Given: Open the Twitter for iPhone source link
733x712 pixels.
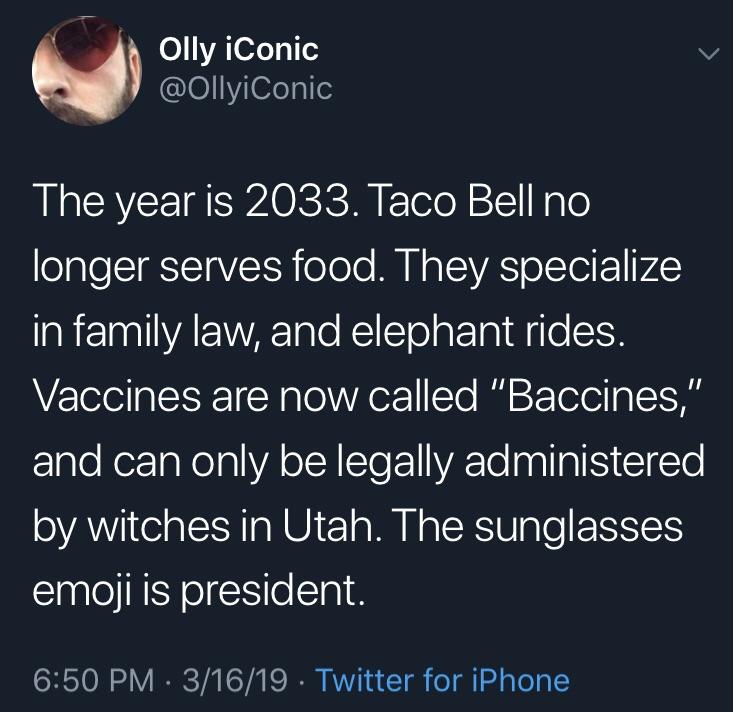Looking at the screenshot, I should 442,681.
